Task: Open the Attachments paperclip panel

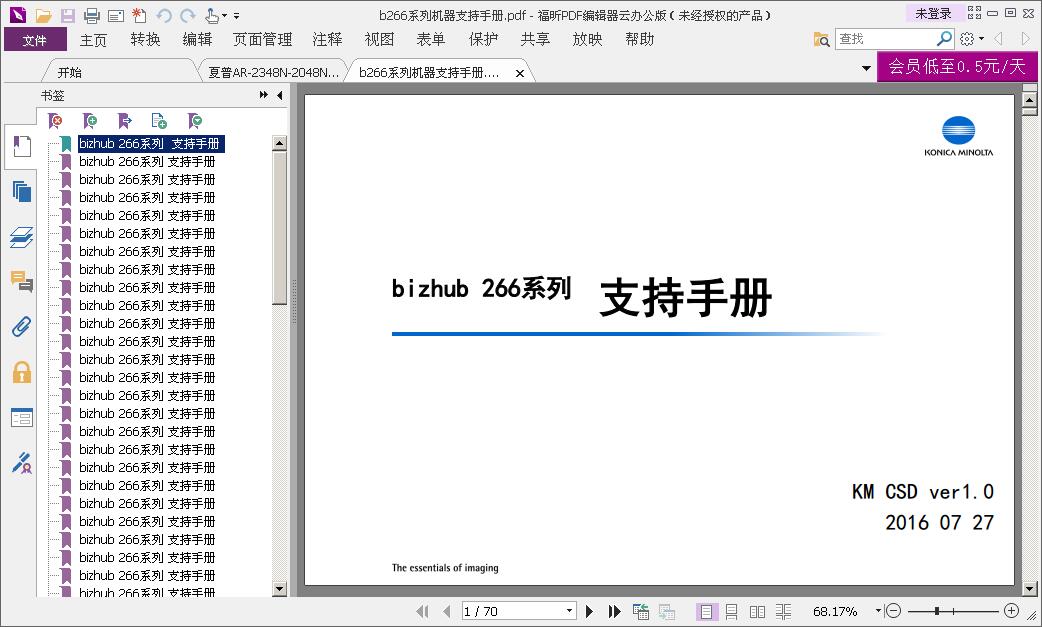Action: tap(21, 327)
